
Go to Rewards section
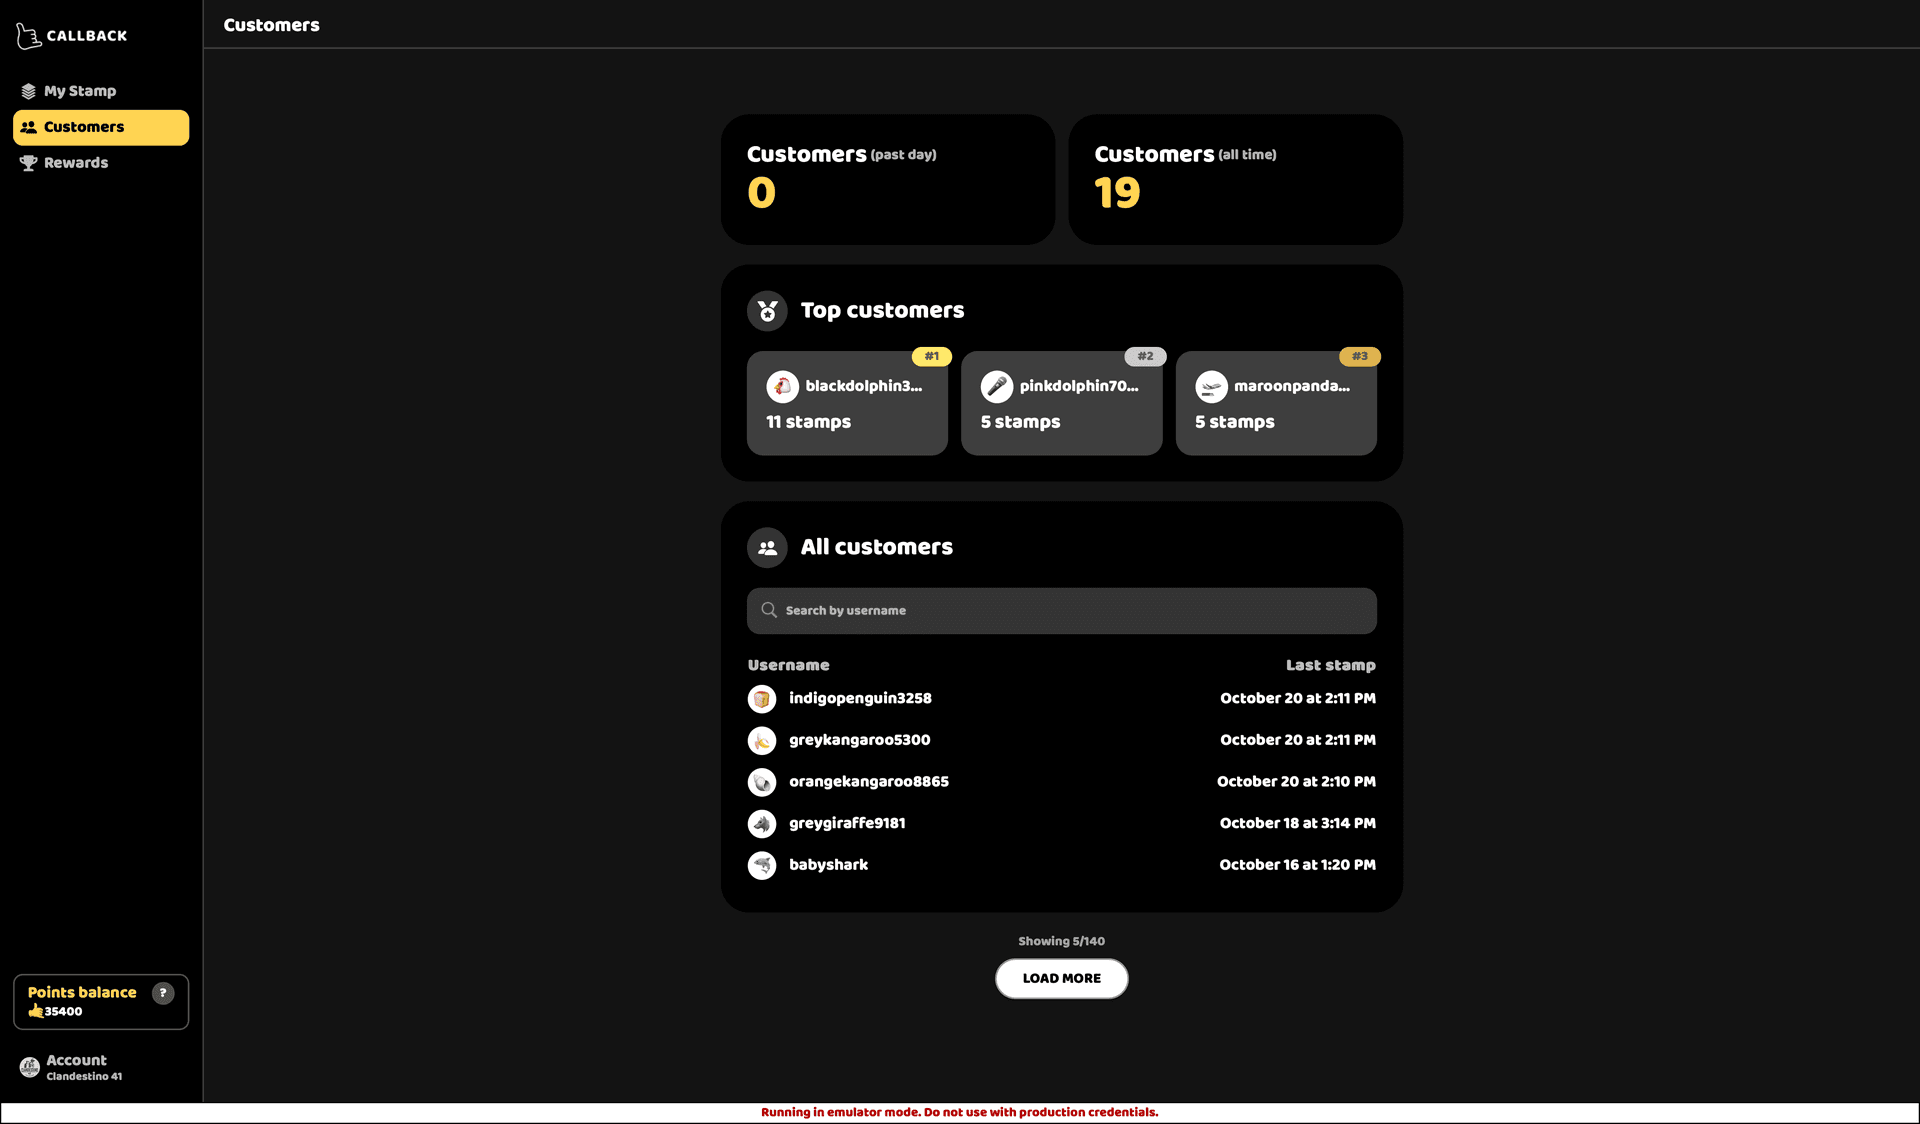101,163
